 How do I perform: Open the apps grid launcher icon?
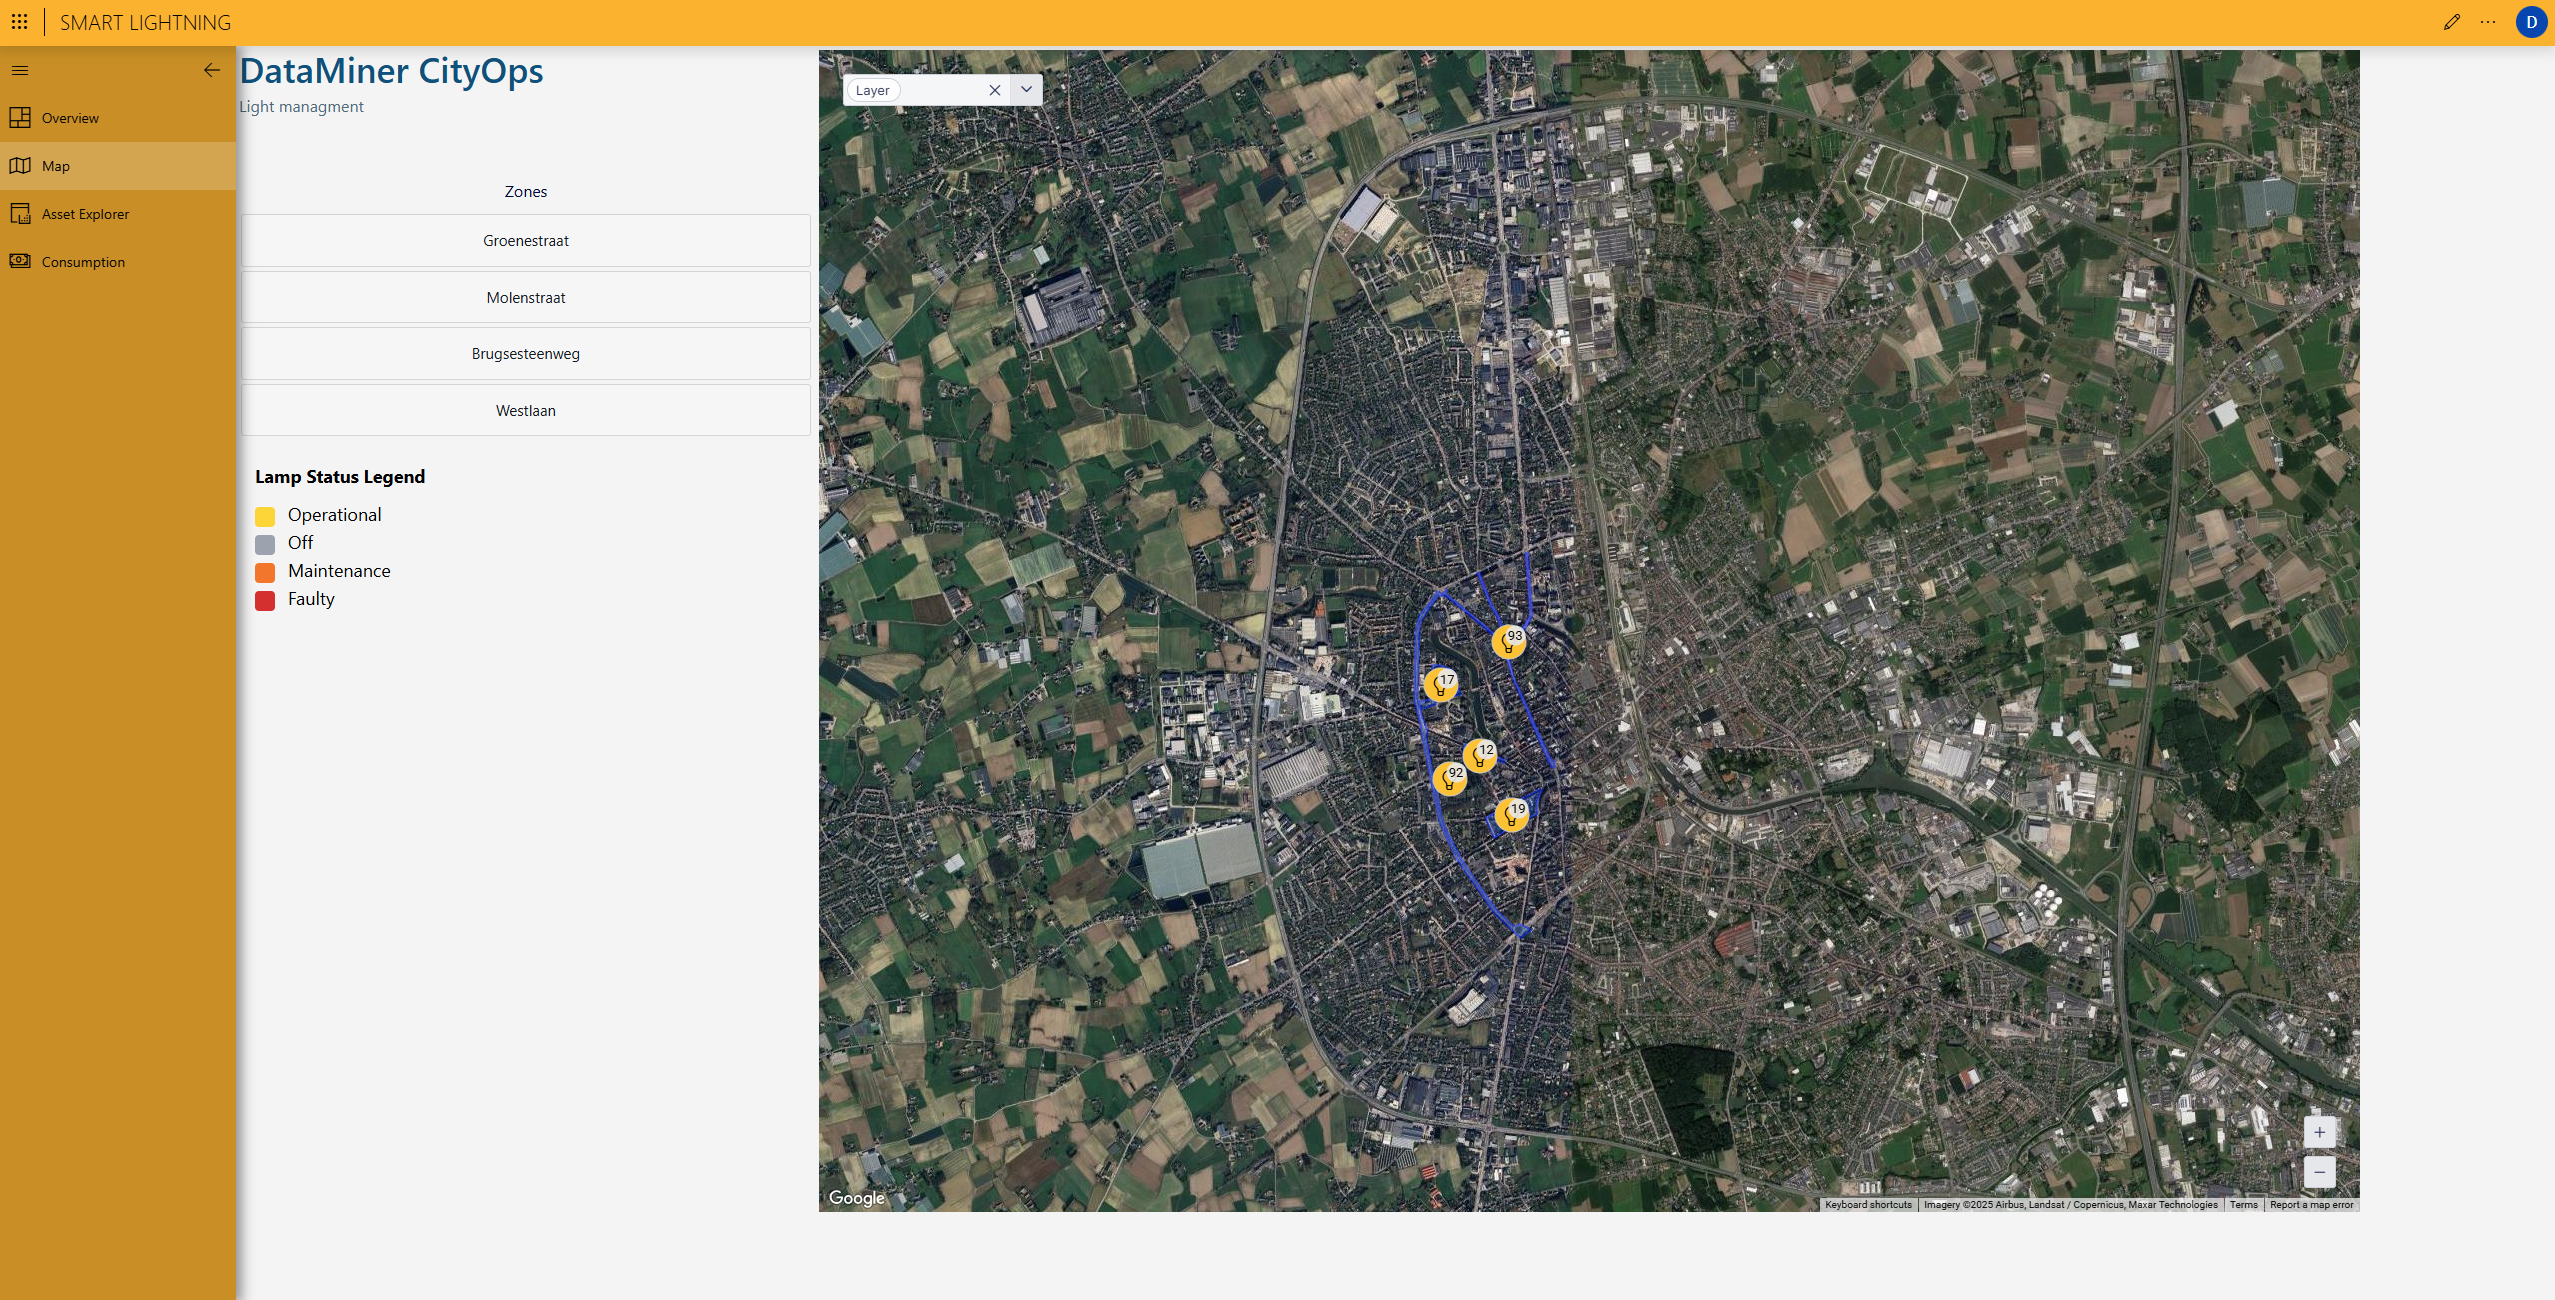(19, 22)
